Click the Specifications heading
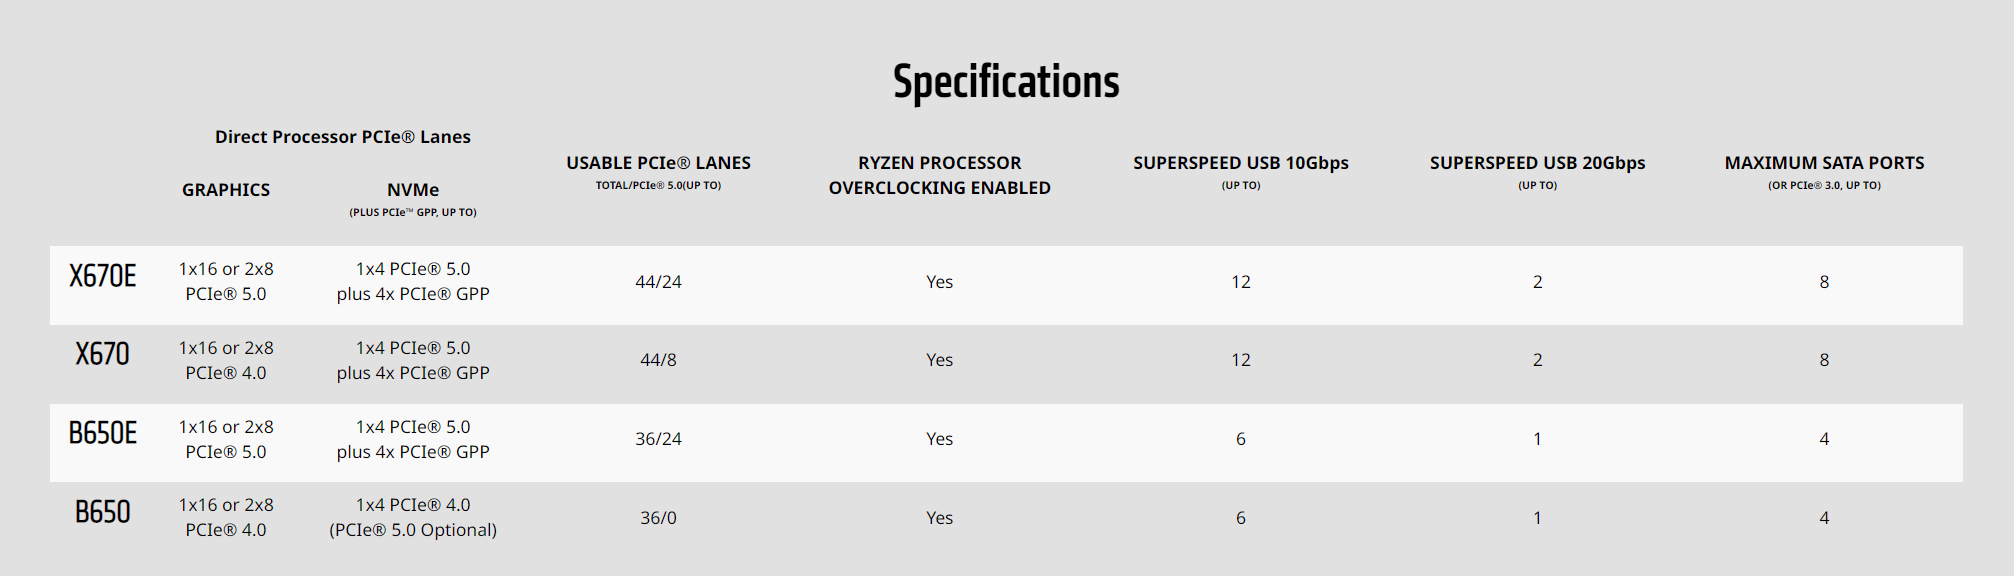The height and width of the screenshot is (576, 2014). (1006, 82)
